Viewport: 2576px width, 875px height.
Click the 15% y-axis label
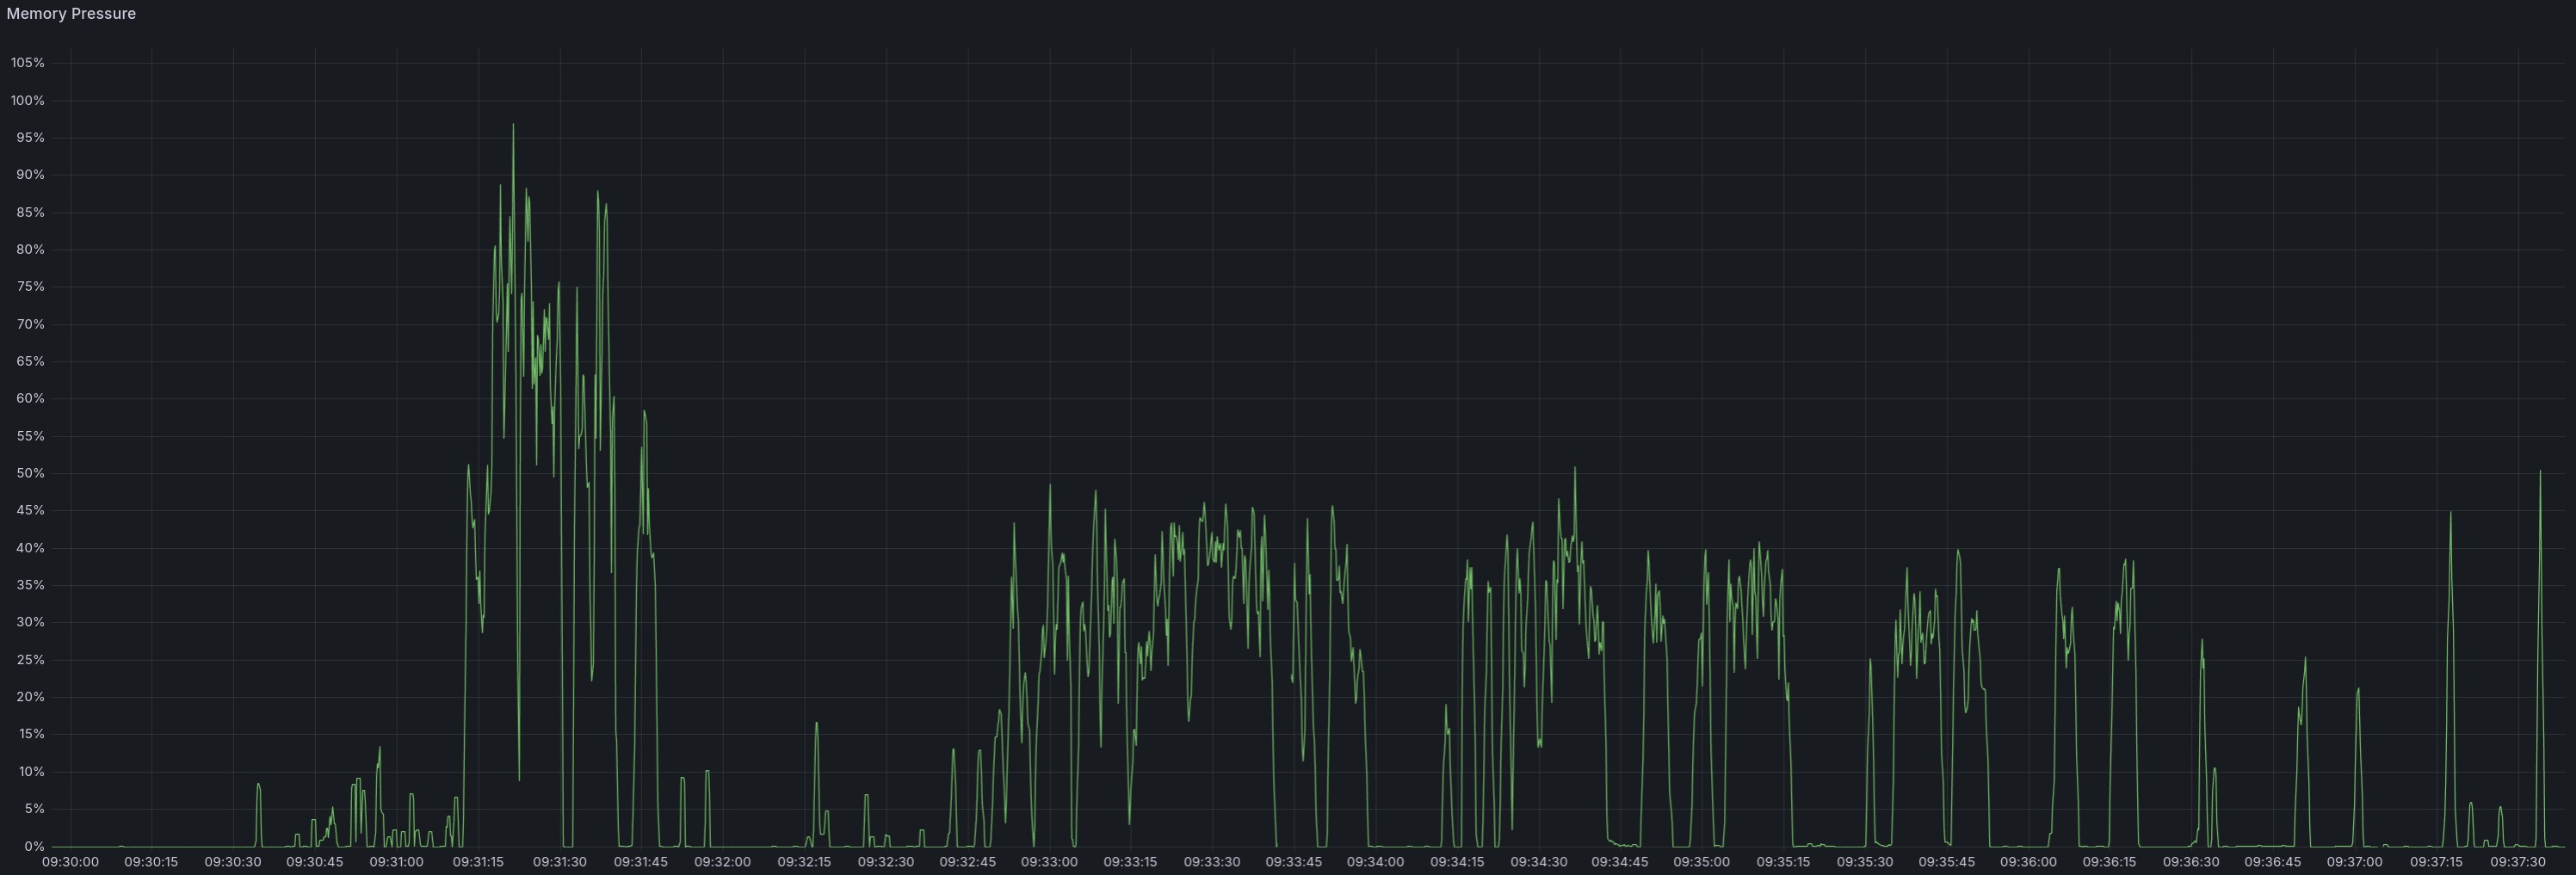coord(31,735)
